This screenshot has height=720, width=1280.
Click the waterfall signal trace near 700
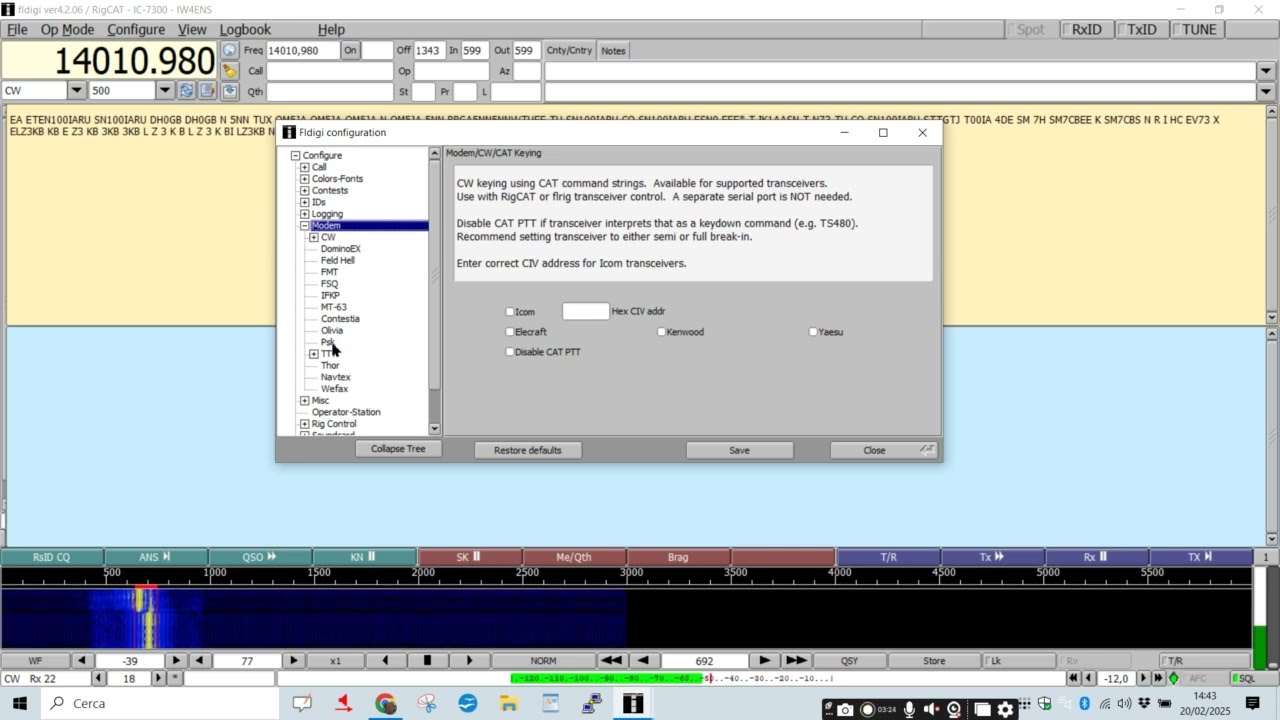[x=147, y=618]
